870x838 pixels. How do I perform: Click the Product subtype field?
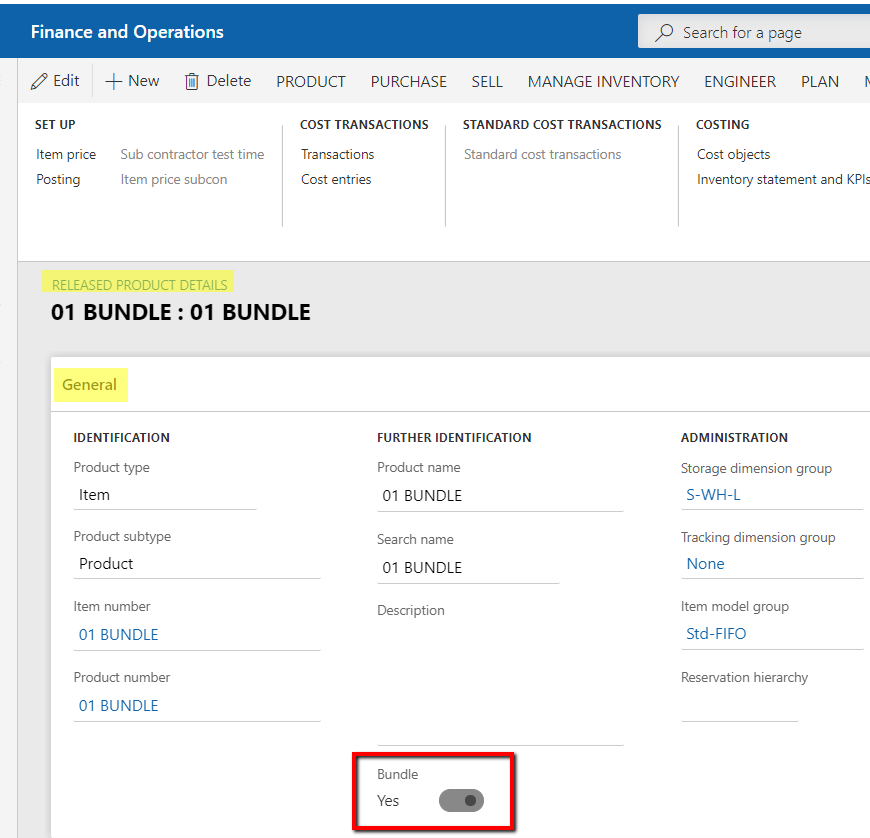tap(197, 564)
